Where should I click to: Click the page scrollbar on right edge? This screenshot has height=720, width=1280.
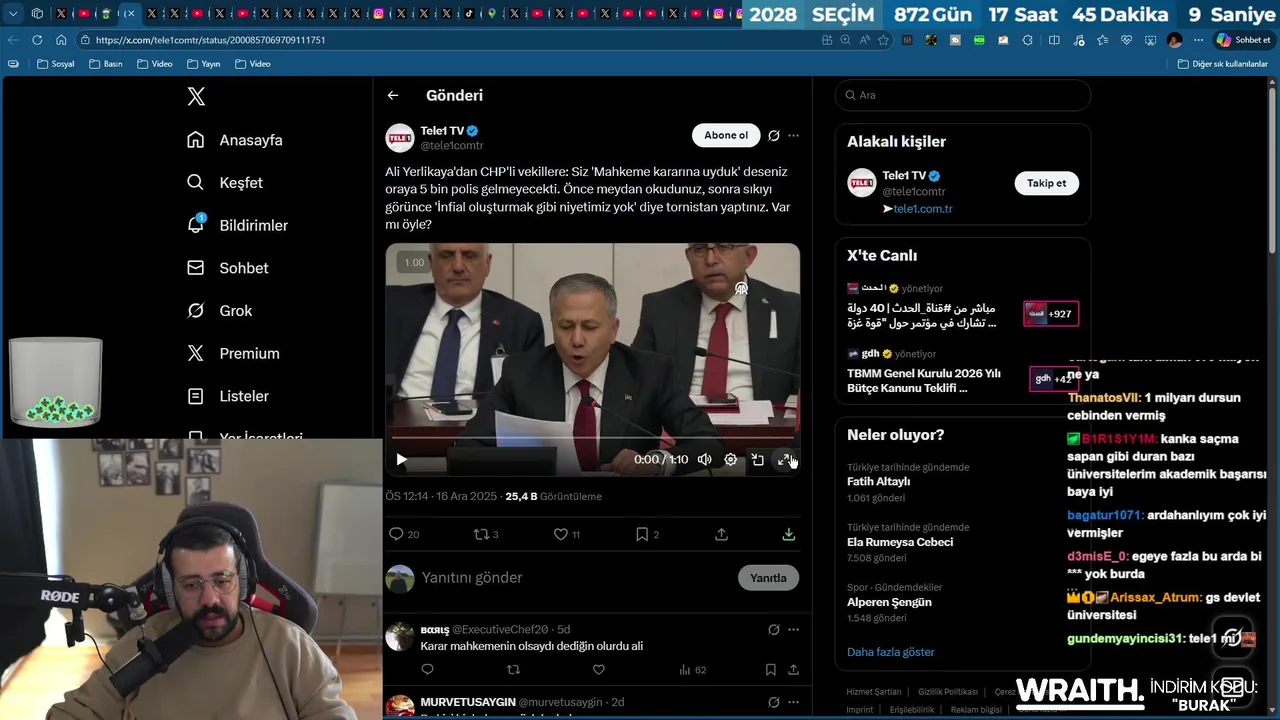point(1273,170)
